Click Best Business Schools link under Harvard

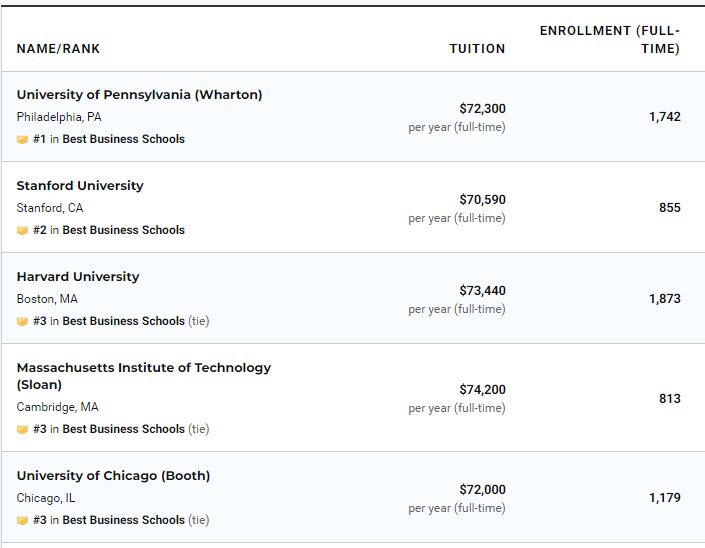click(x=123, y=322)
